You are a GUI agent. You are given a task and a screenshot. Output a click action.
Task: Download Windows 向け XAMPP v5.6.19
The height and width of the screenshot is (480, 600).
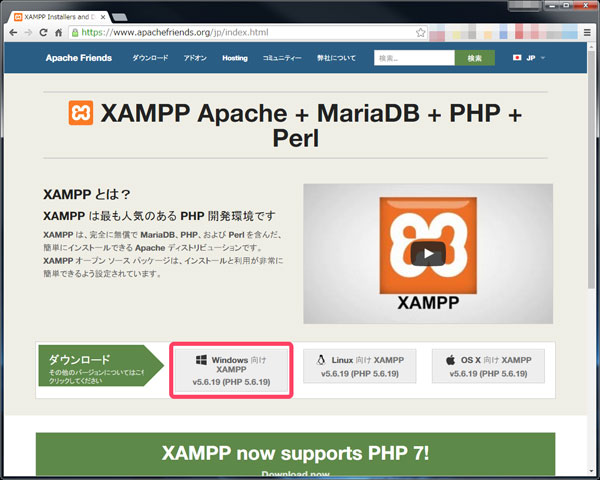point(231,370)
